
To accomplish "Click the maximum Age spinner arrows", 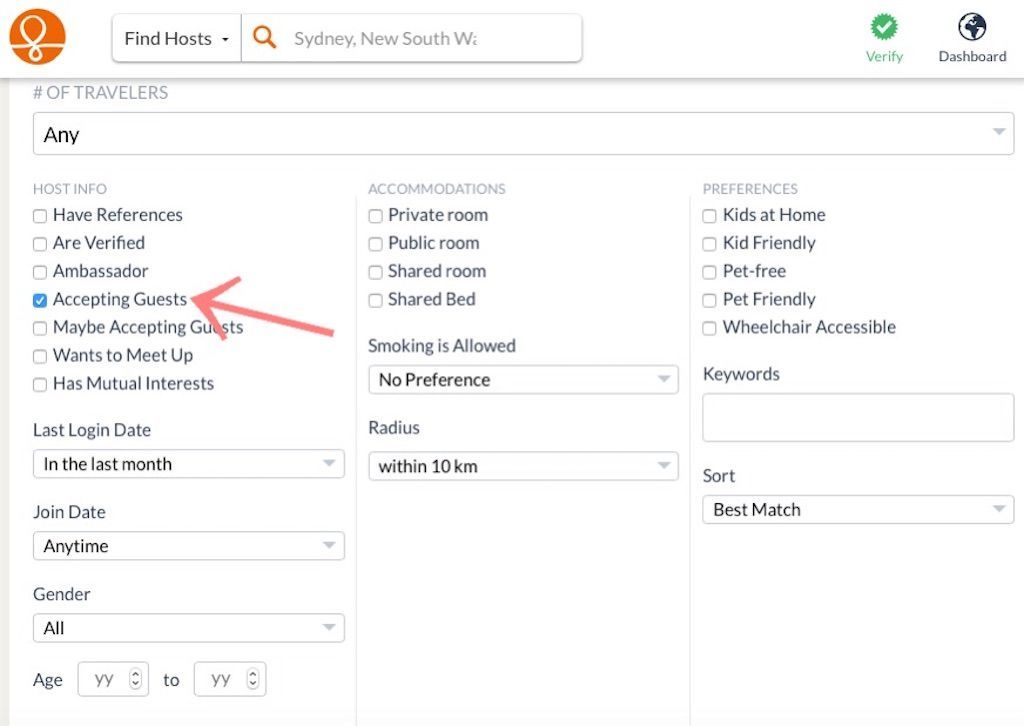I will (253, 679).
